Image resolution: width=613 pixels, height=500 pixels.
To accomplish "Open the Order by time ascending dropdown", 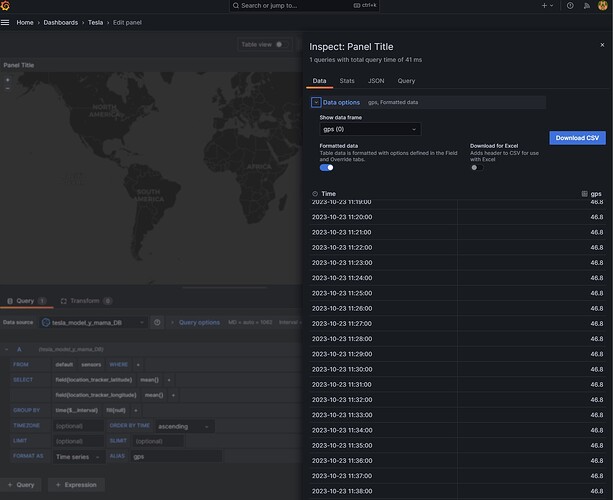I will point(183,426).
